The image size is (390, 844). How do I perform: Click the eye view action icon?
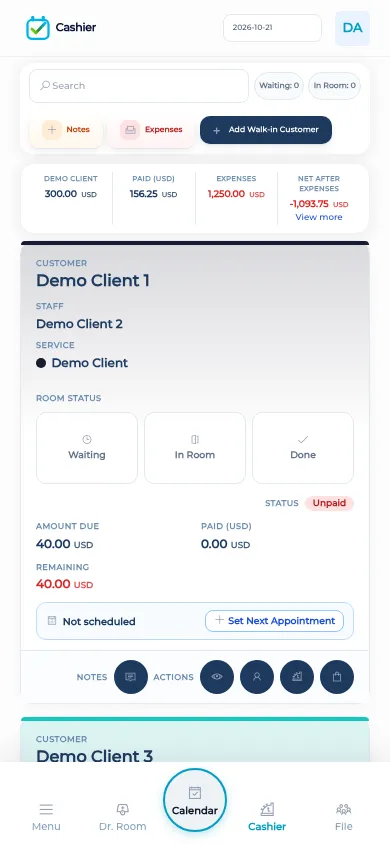[217, 677]
